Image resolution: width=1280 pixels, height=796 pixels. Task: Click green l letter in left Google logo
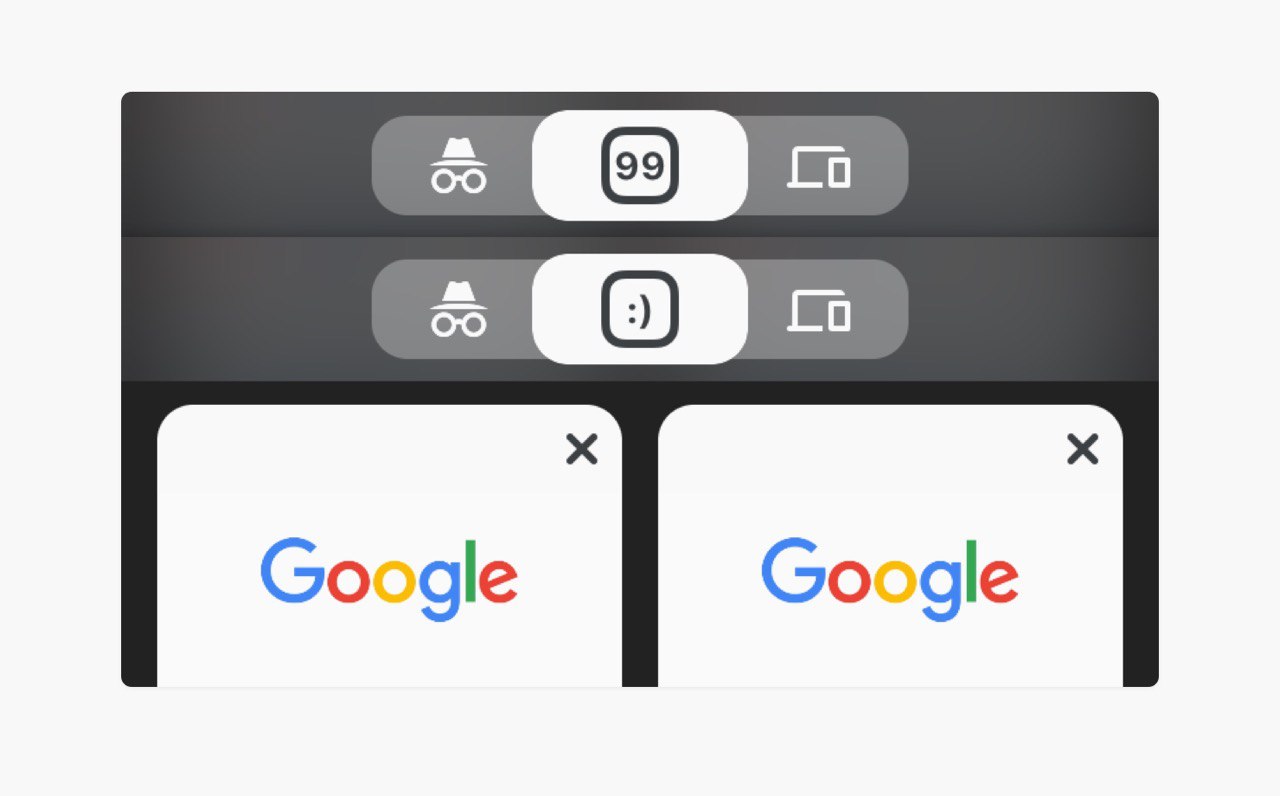471,569
